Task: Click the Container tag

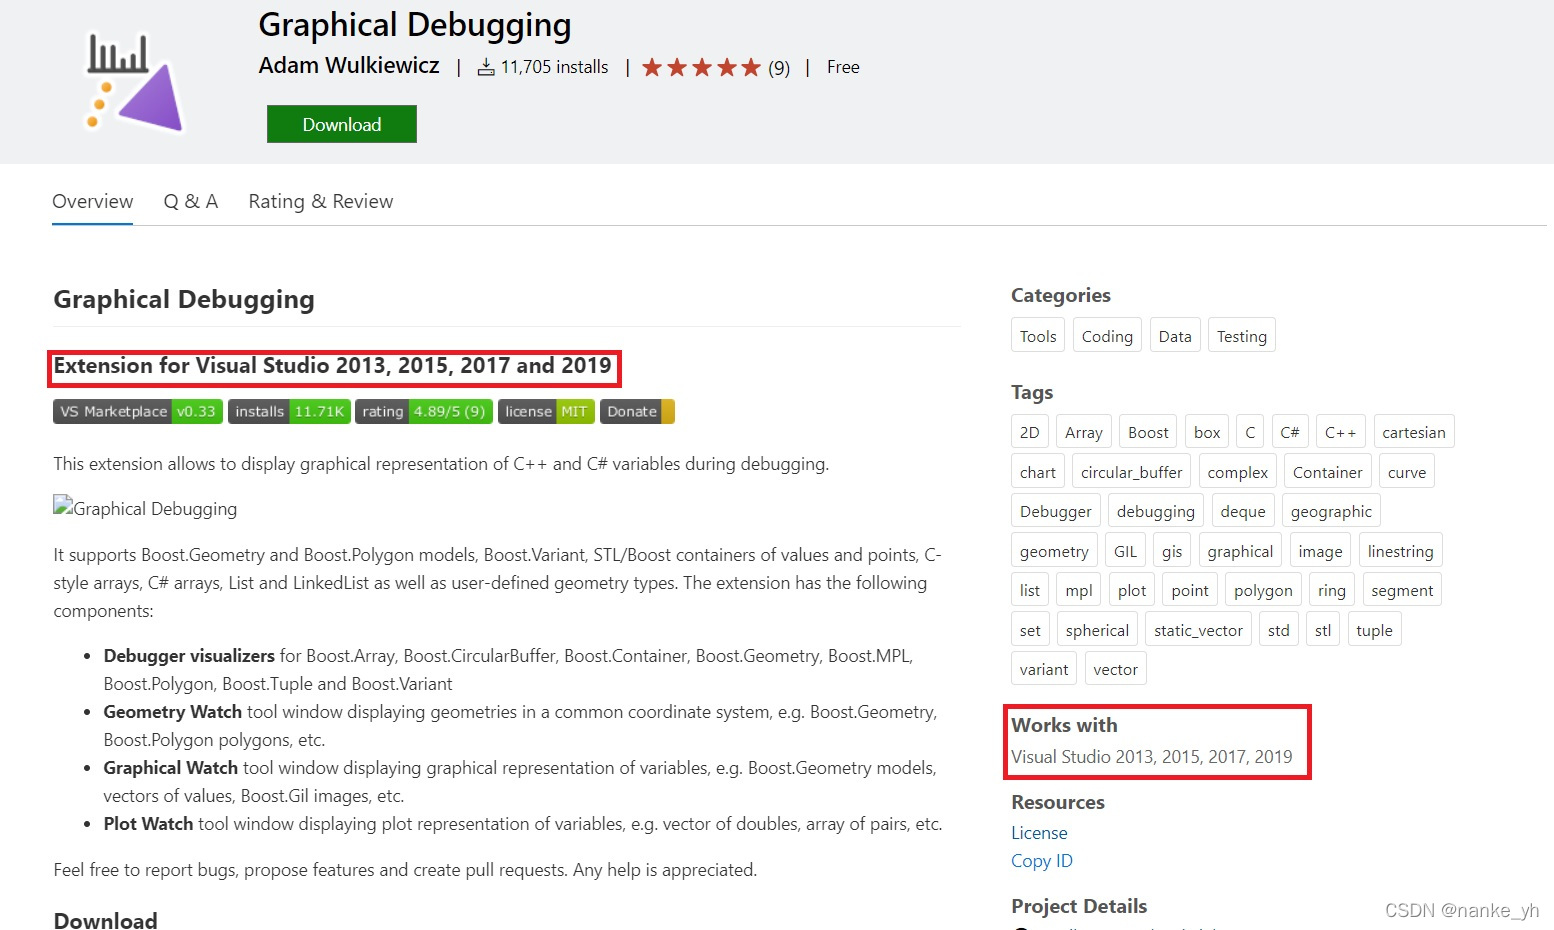Action: (x=1327, y=472)
